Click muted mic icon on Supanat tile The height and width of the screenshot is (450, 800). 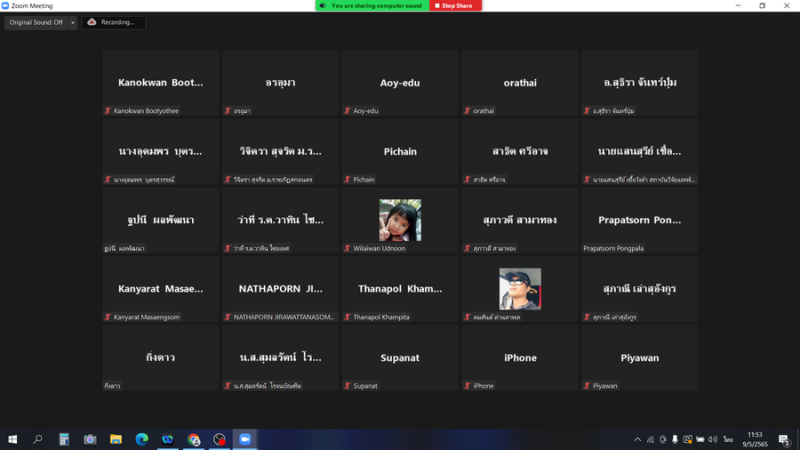tap(347, 385)
